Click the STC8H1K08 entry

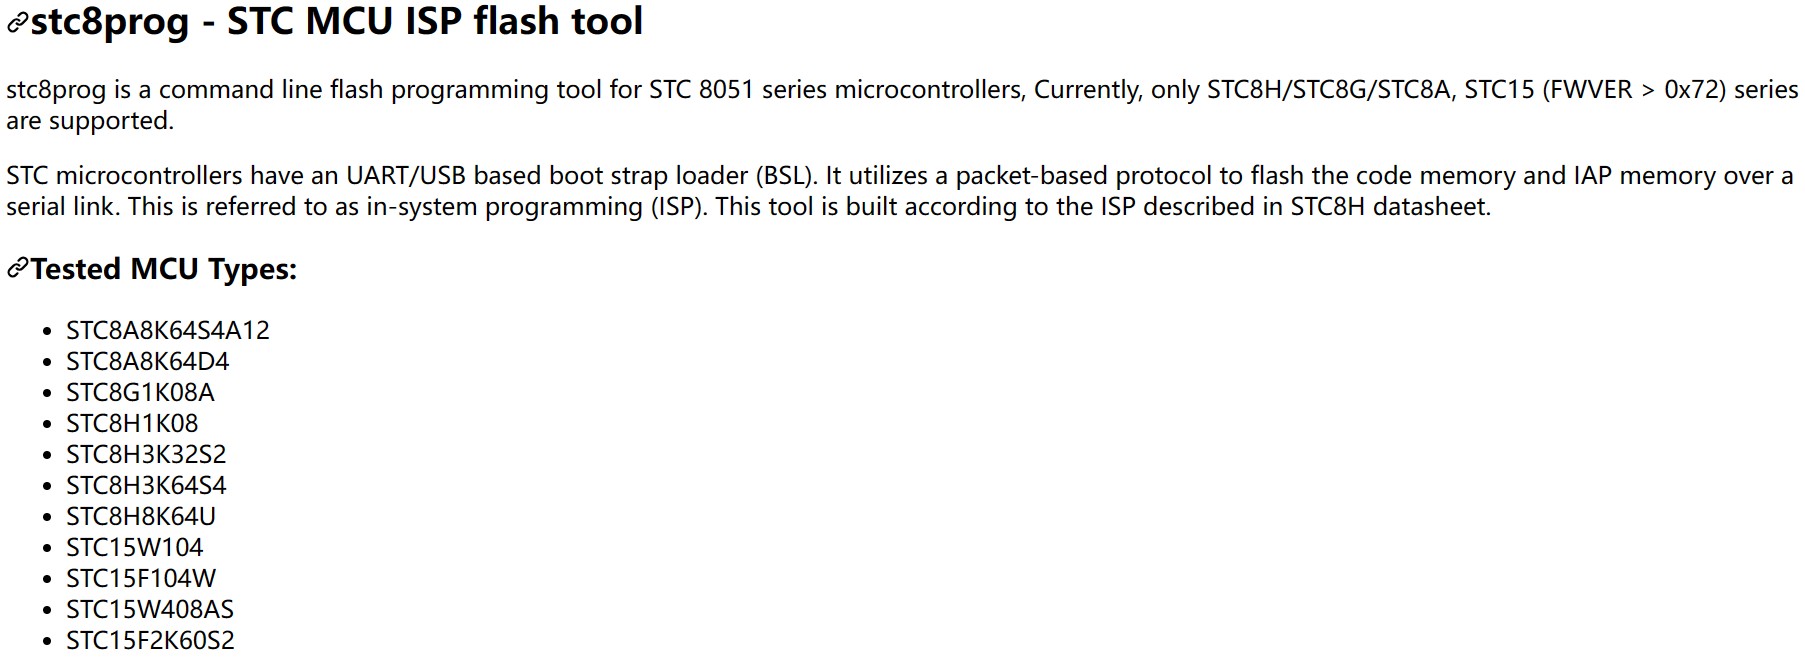tap(132, 423)
